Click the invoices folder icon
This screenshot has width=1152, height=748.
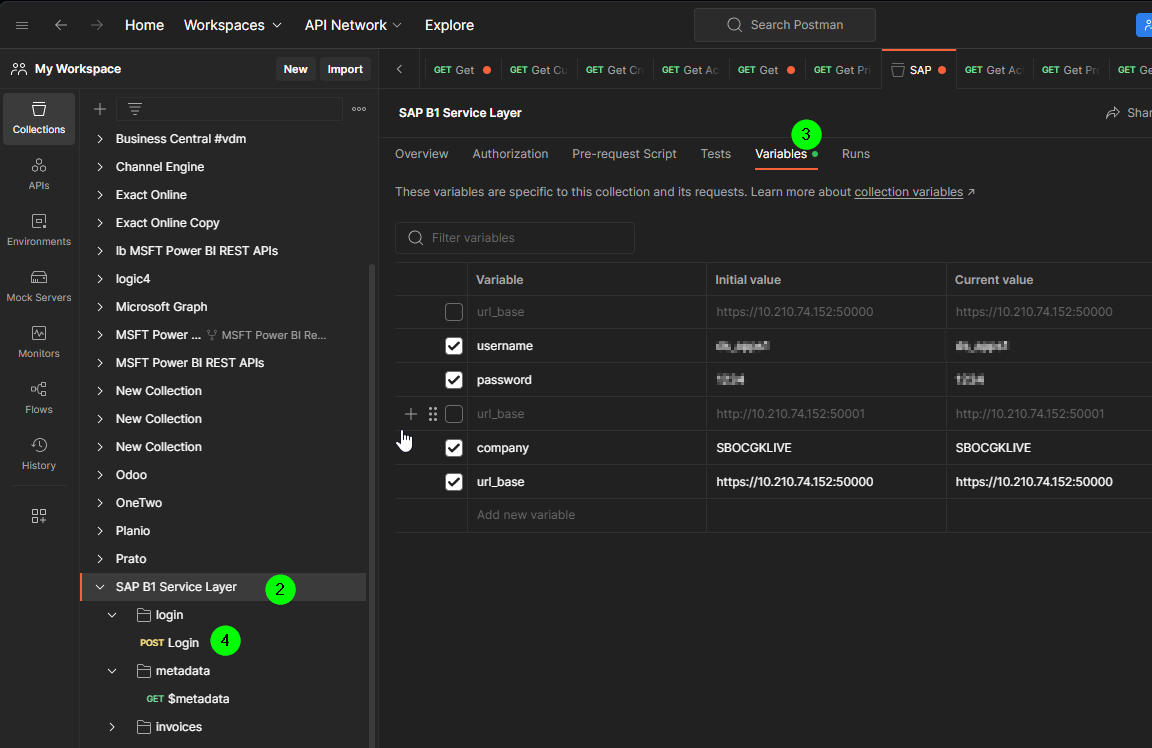coord(144,726)
